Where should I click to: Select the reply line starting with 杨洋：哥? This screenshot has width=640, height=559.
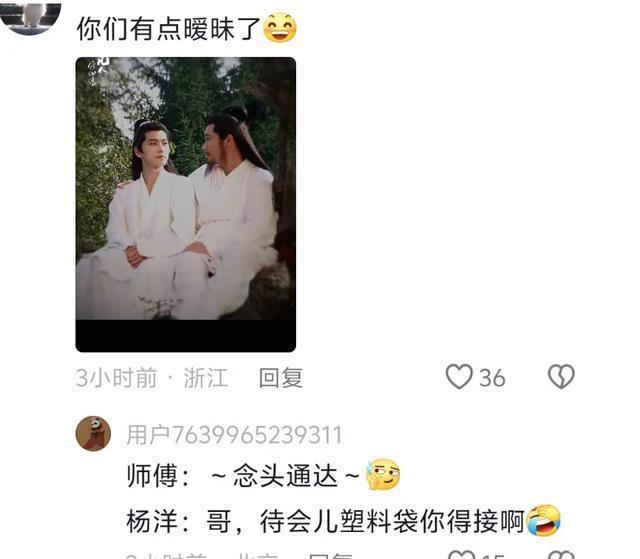pos(326,521)
